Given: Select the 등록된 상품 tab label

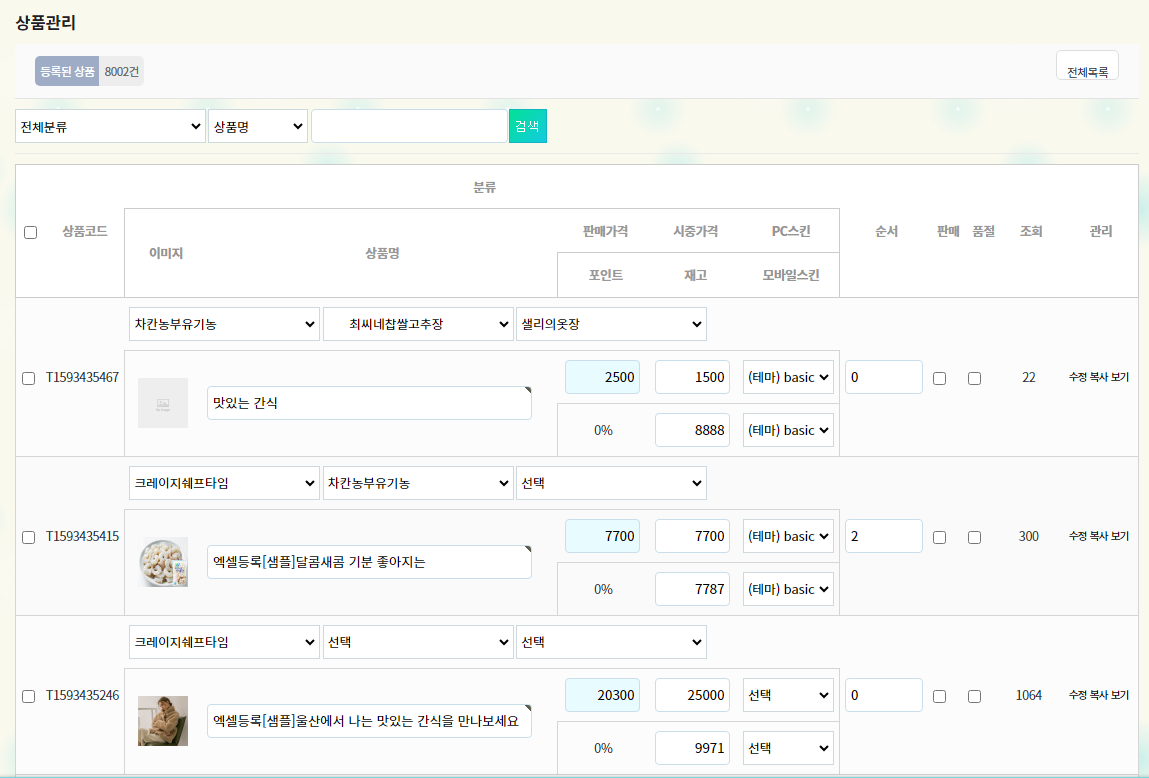Looking at the screenshot, I should [x=67, y=71].
